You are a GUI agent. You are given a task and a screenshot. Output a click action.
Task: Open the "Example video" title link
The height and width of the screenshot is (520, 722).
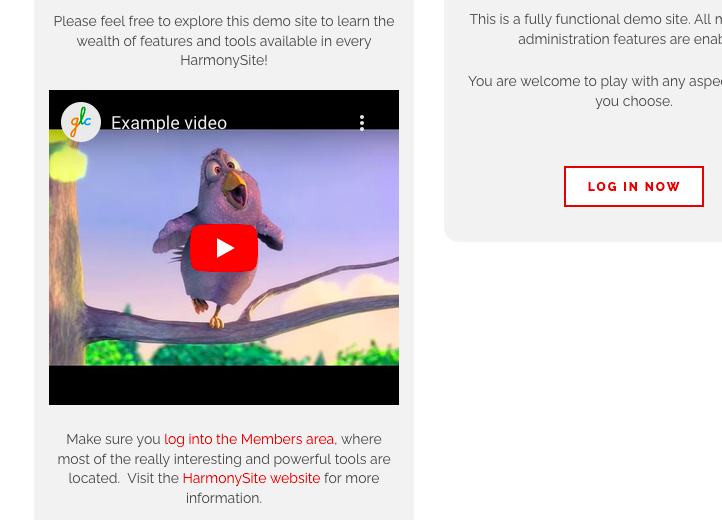[169, 123]
